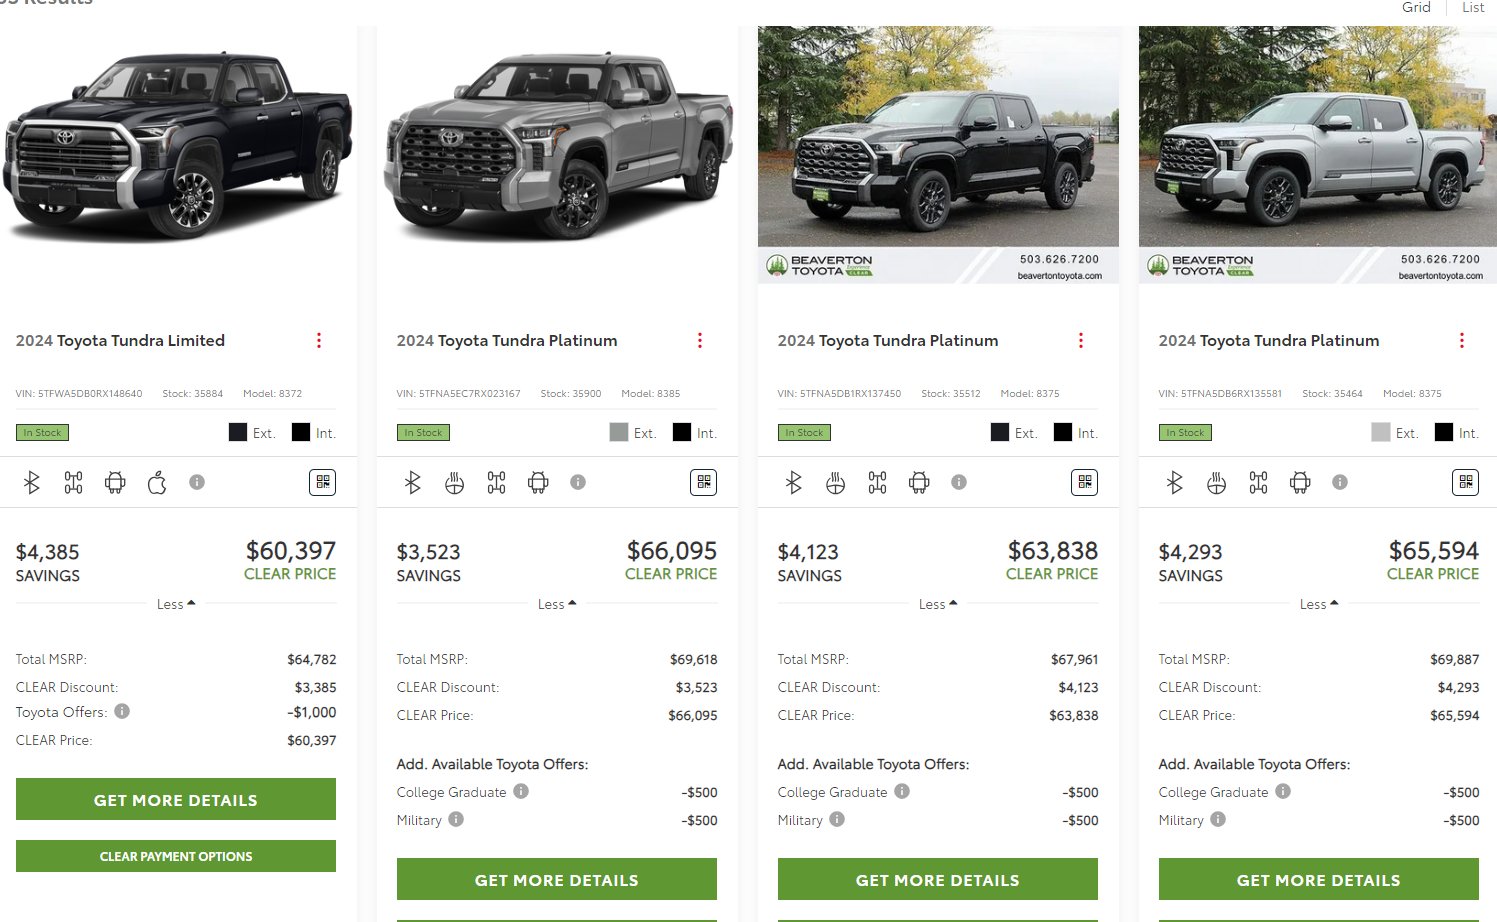Click Toyota Offers info icon
Image resolution: width=1497 pixels, height=922 pixels.
point(122,712)
